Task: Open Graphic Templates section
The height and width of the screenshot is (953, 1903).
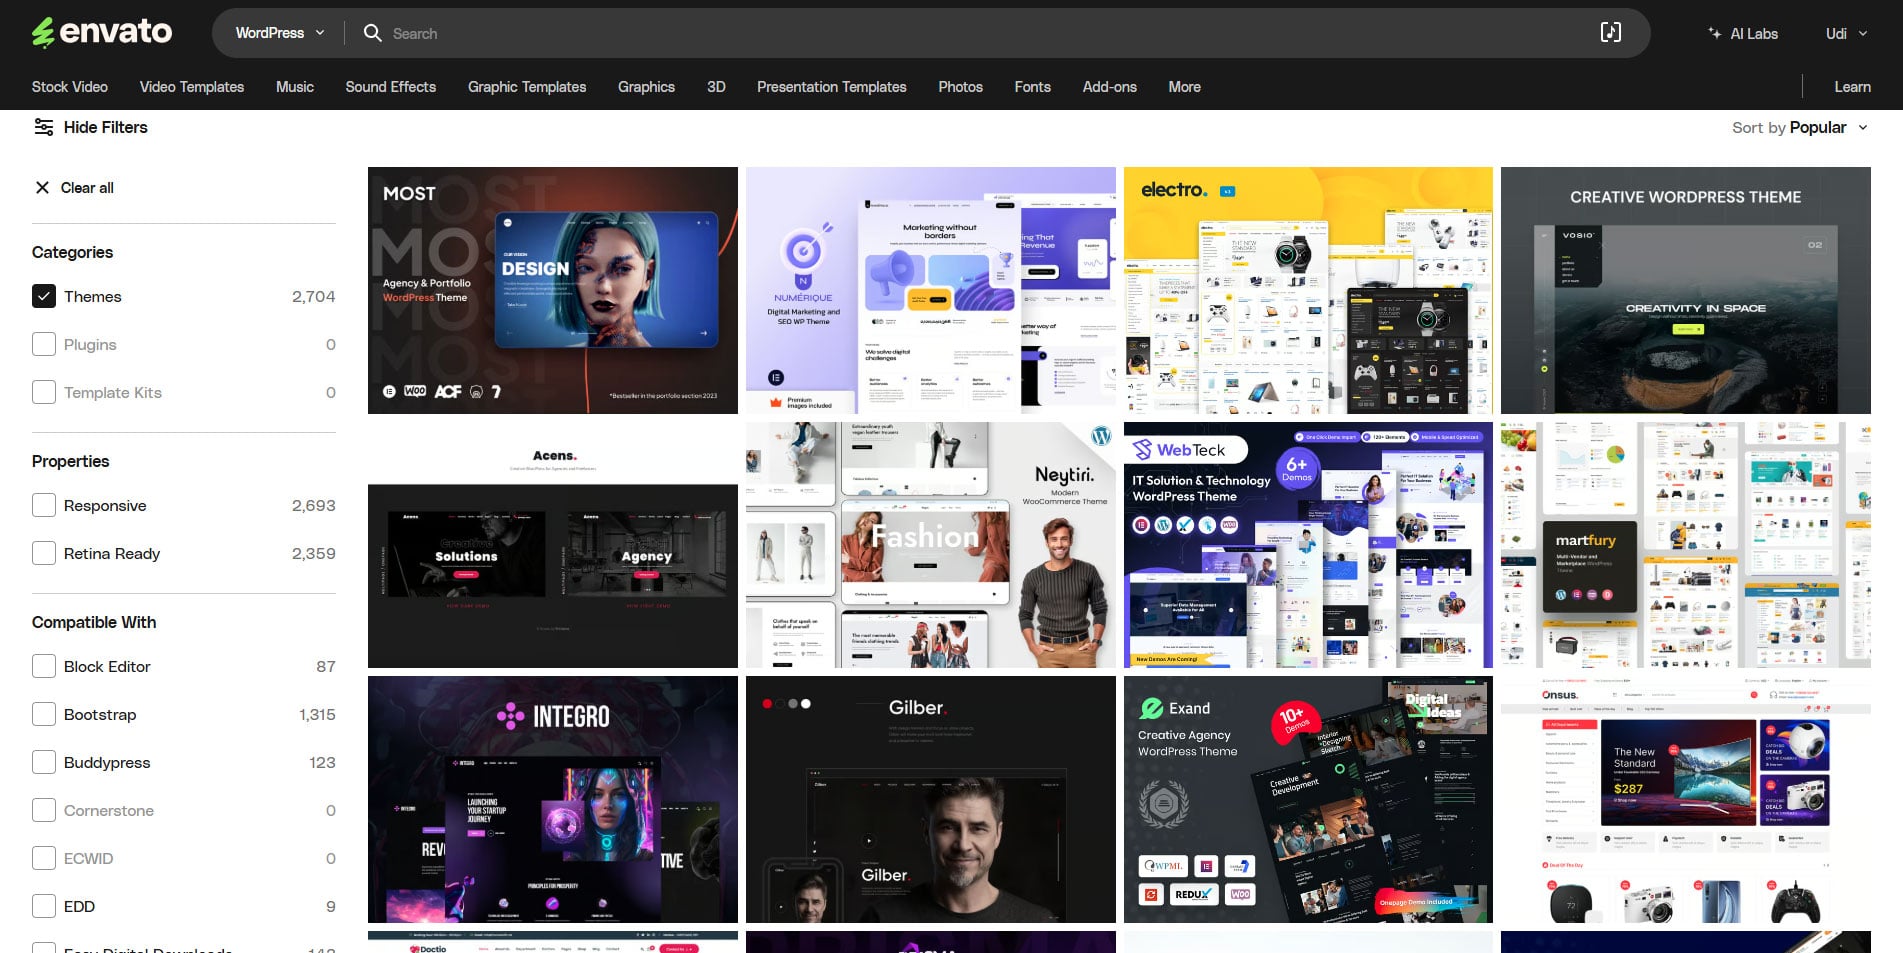Action: 527,87
